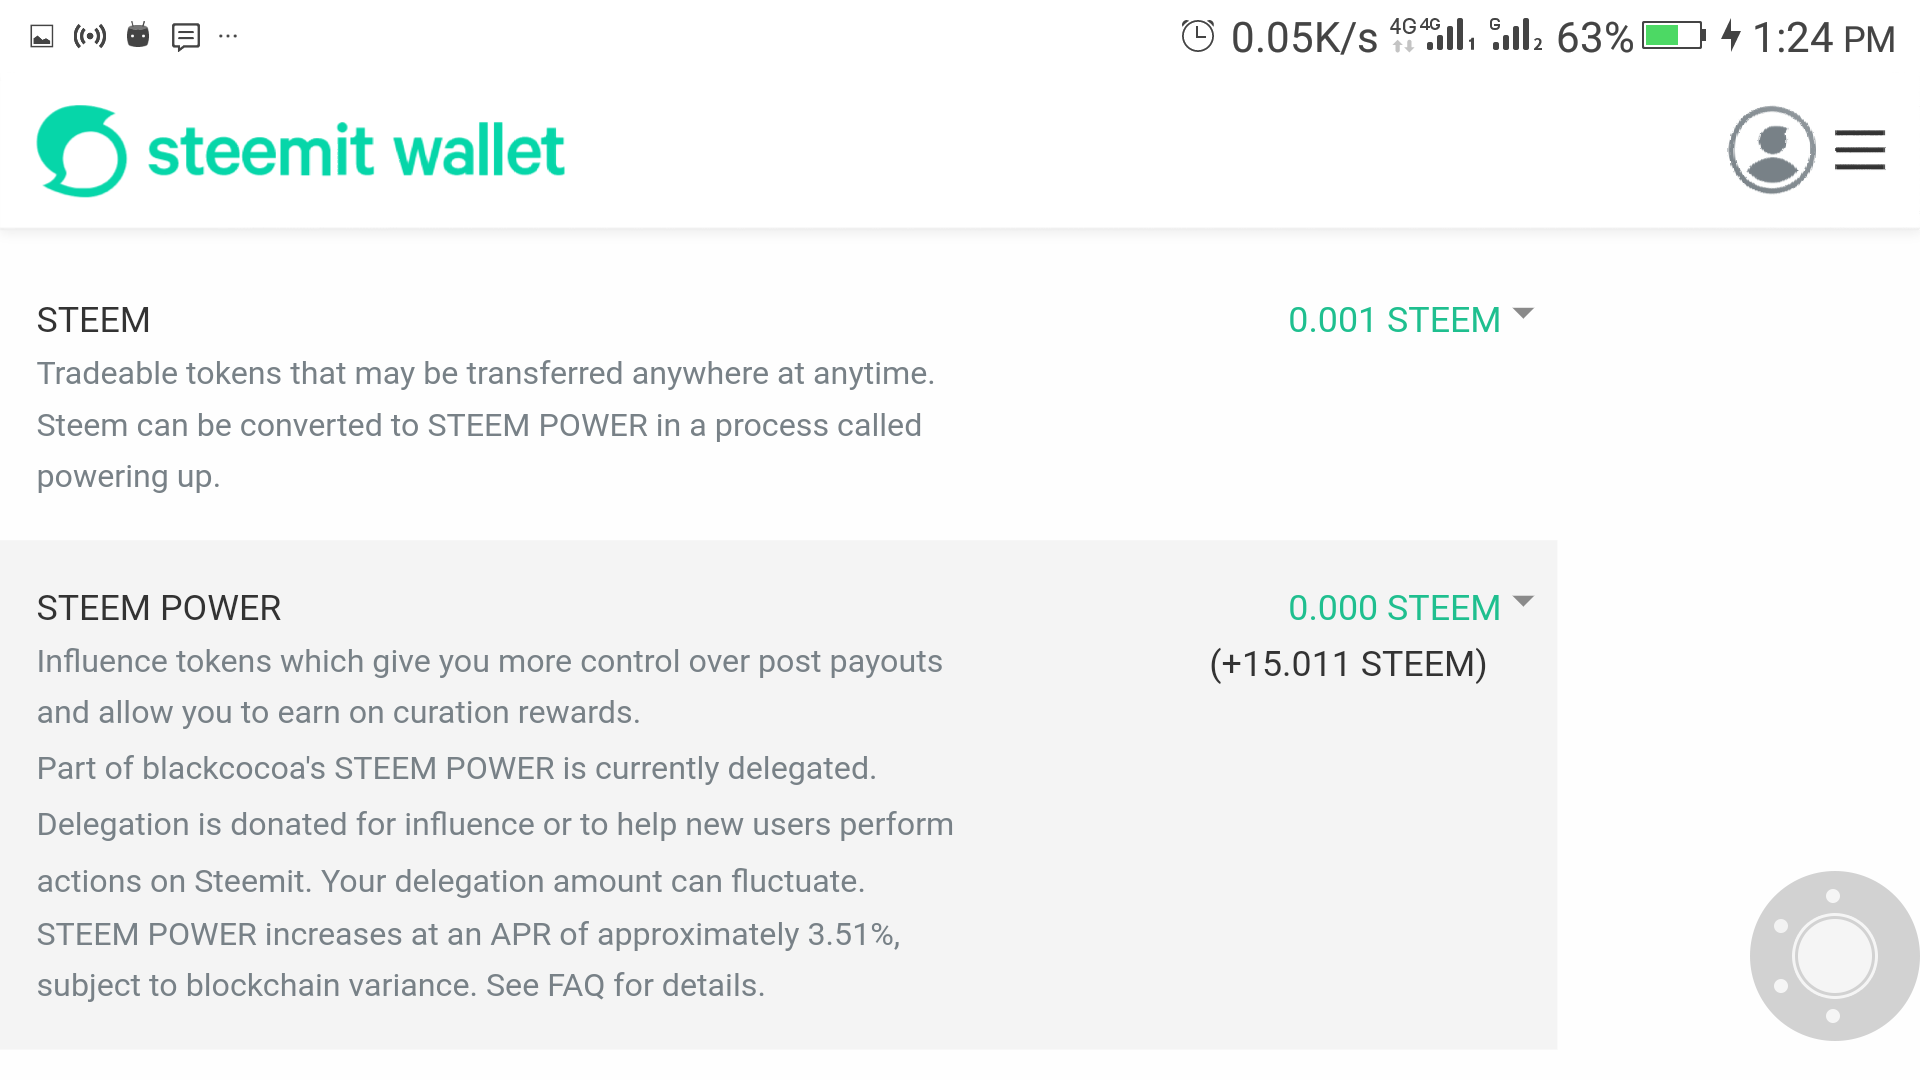Click the dropdown arrow beside 0.001 STEEM
Image resolution: width=1920 pixels, height=1080 pixels.
[1523, 314]
